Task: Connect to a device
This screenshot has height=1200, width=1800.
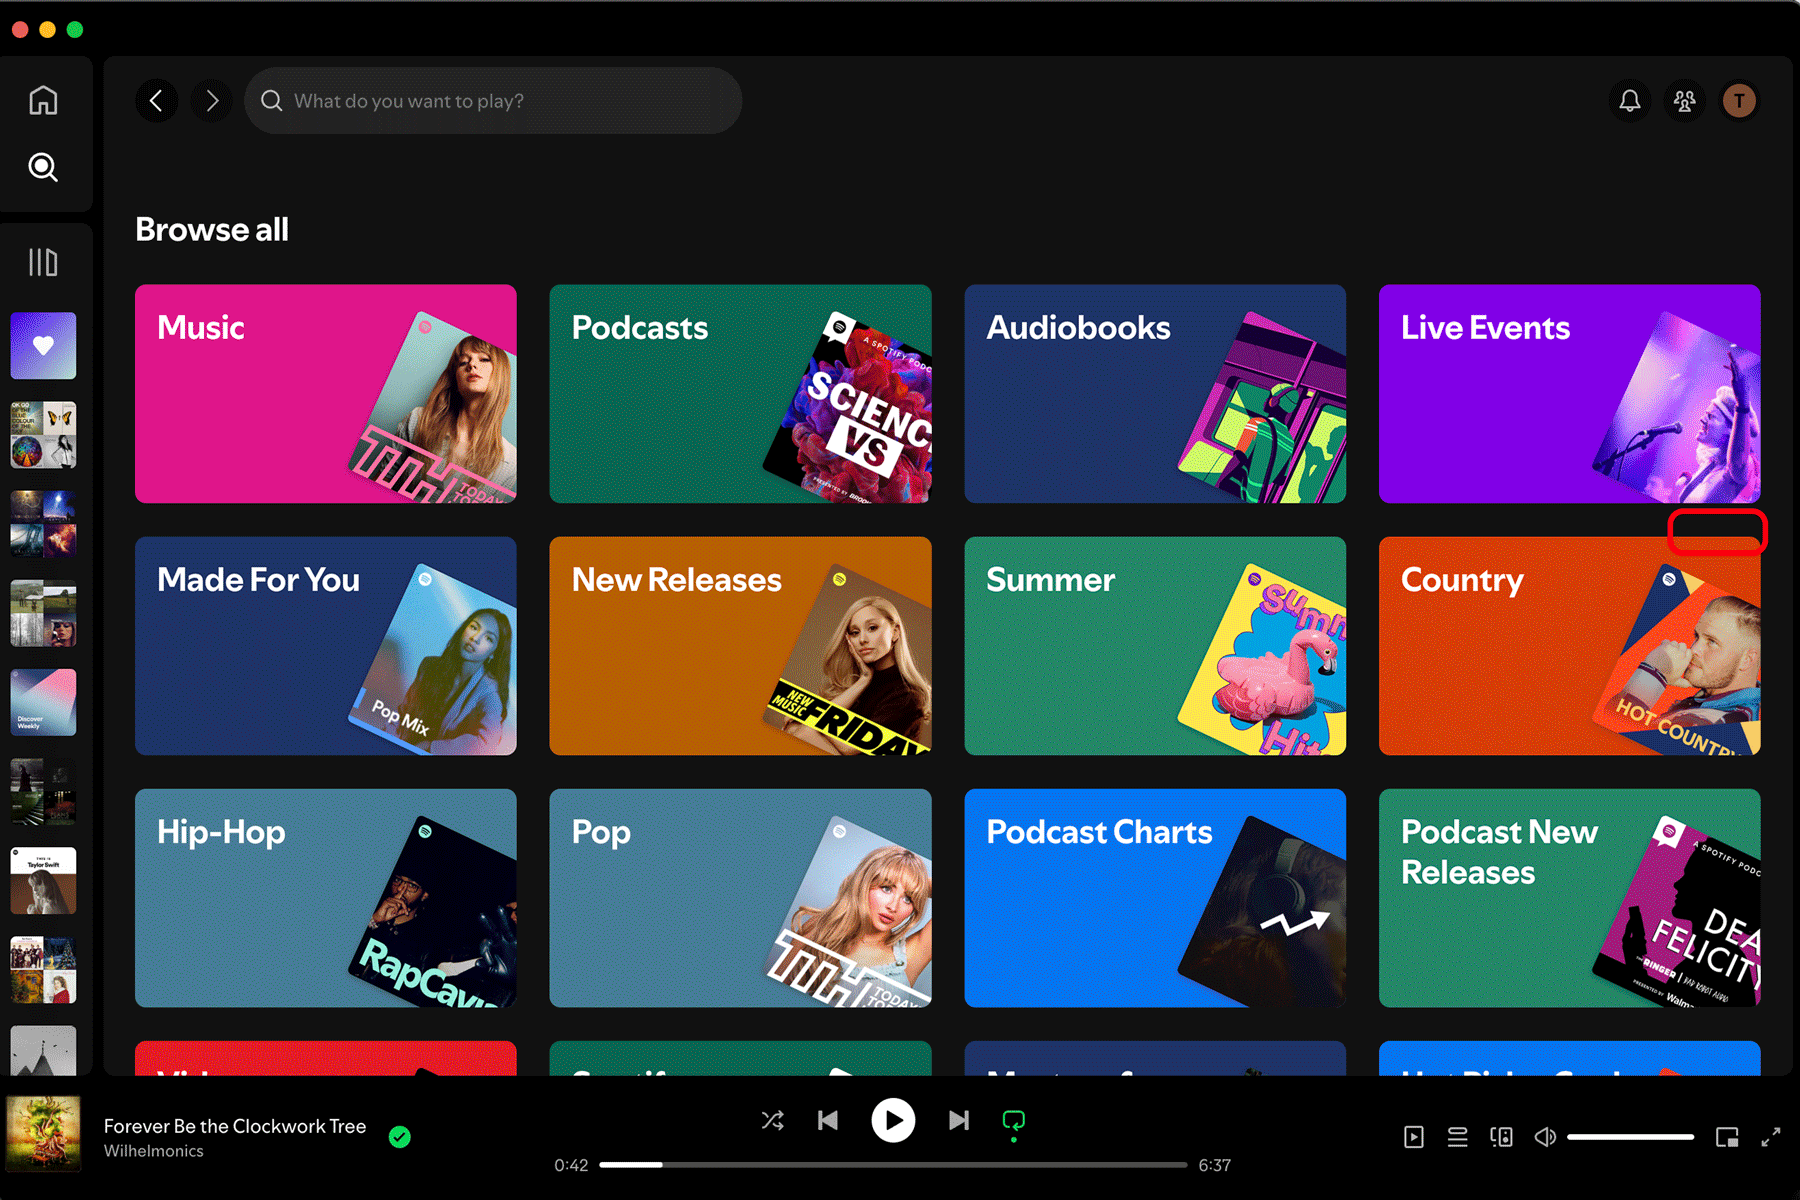Action: tap(1502, 1136)
